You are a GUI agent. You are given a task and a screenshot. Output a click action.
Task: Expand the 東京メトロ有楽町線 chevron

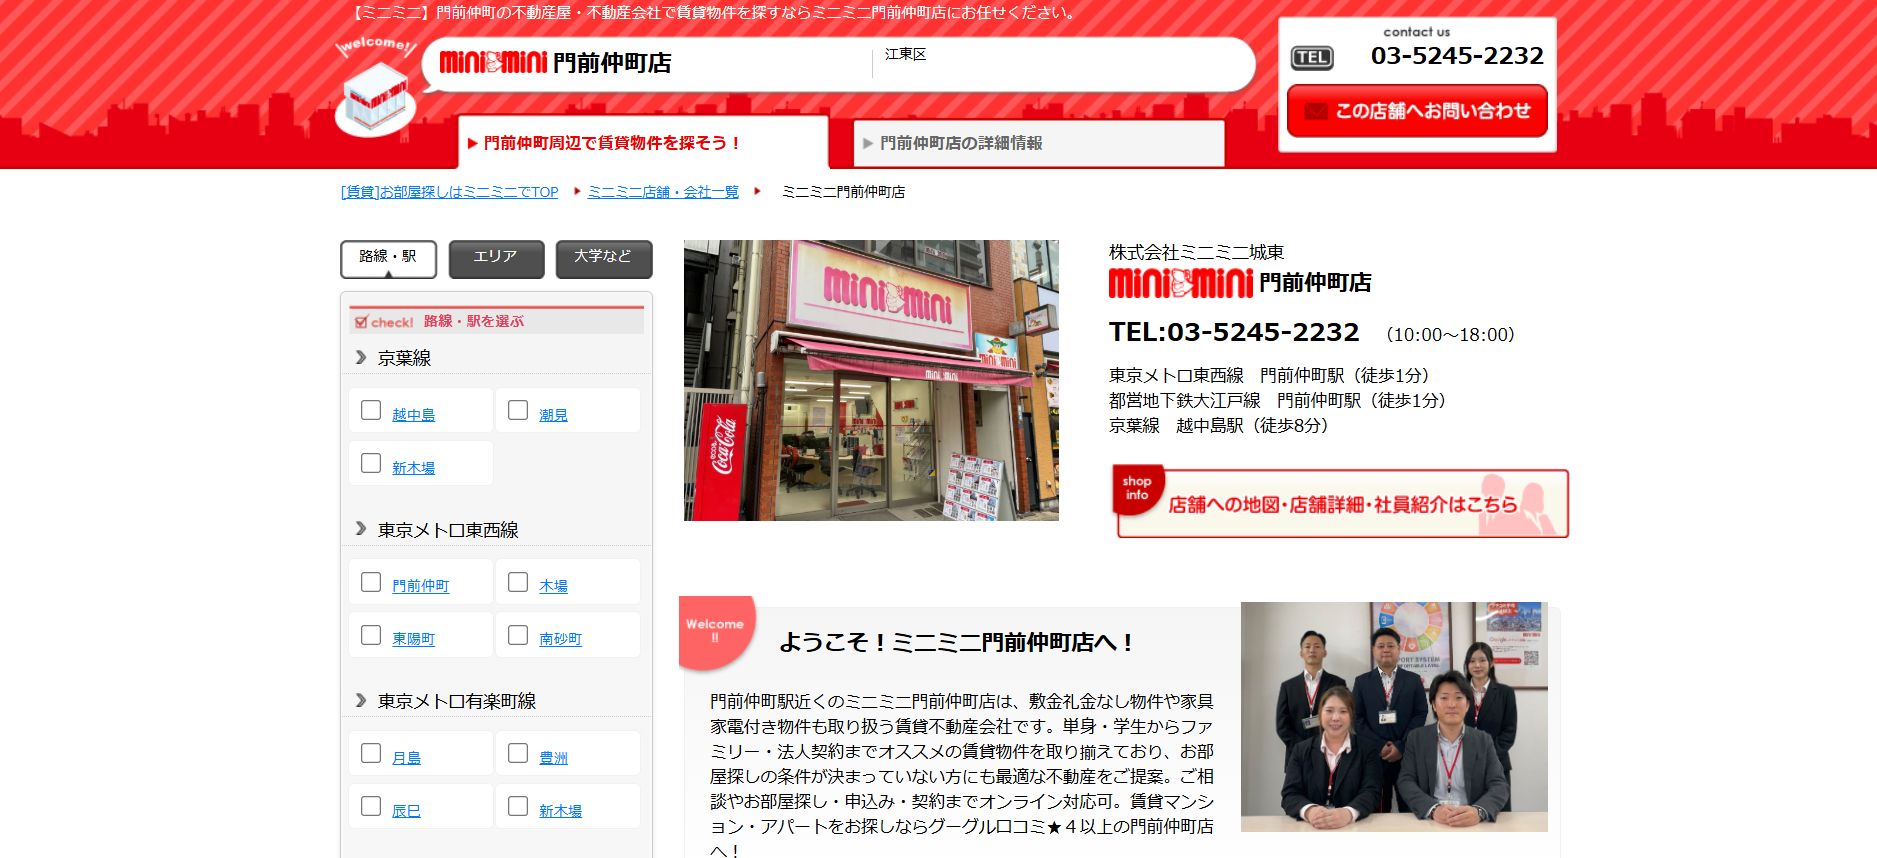(361, 700)
